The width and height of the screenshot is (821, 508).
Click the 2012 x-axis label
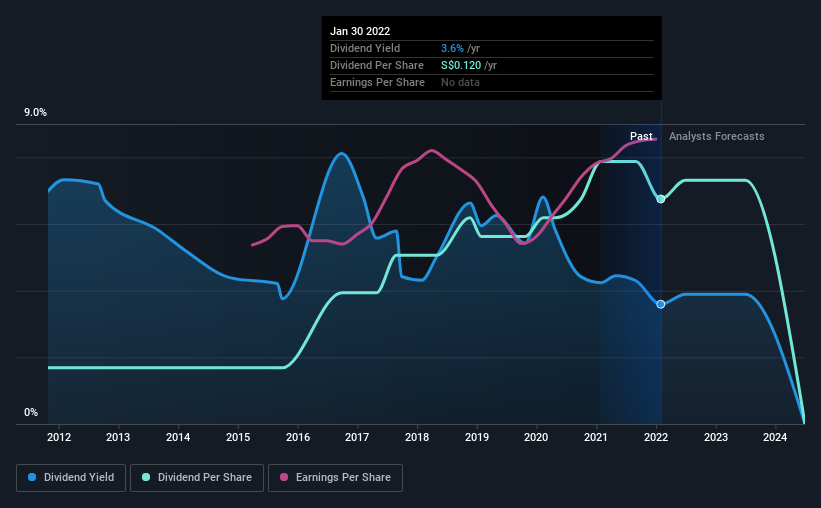click(59, 437)
